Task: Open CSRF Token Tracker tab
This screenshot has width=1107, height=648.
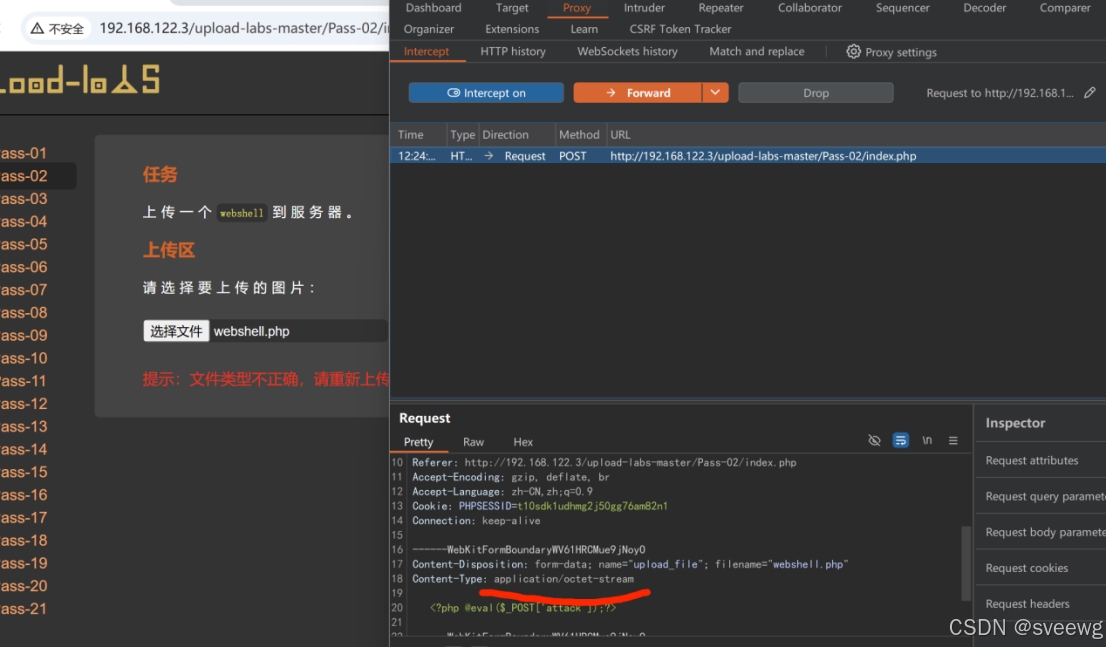Action: point(680,29)
